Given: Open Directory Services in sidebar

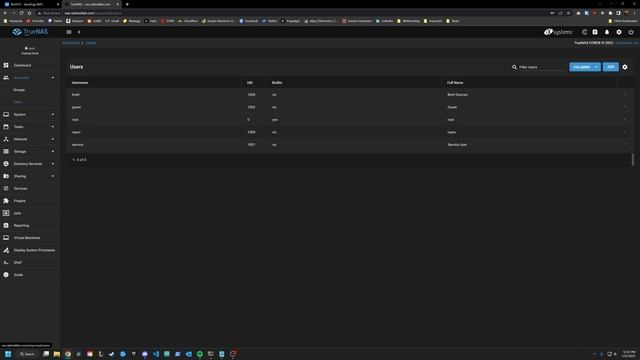Looking at the screenshot, I should coord(28,164).
